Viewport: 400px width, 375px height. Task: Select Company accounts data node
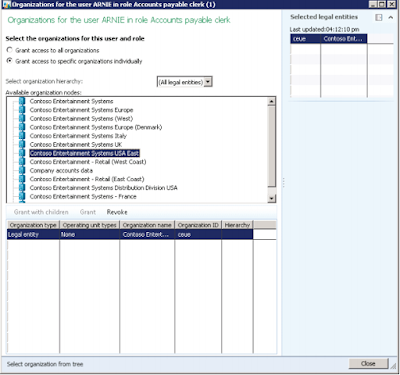pos(61,170)
